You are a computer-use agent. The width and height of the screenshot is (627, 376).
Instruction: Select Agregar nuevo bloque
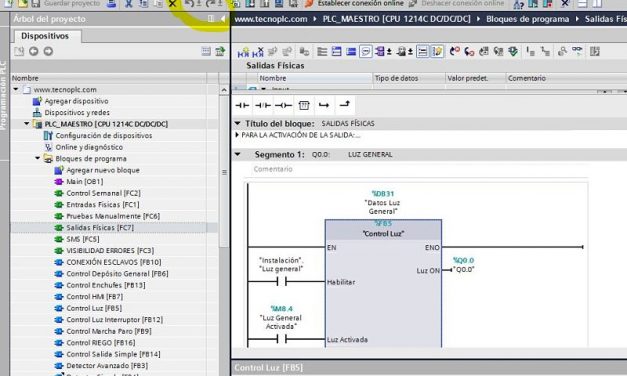[103, 170]
